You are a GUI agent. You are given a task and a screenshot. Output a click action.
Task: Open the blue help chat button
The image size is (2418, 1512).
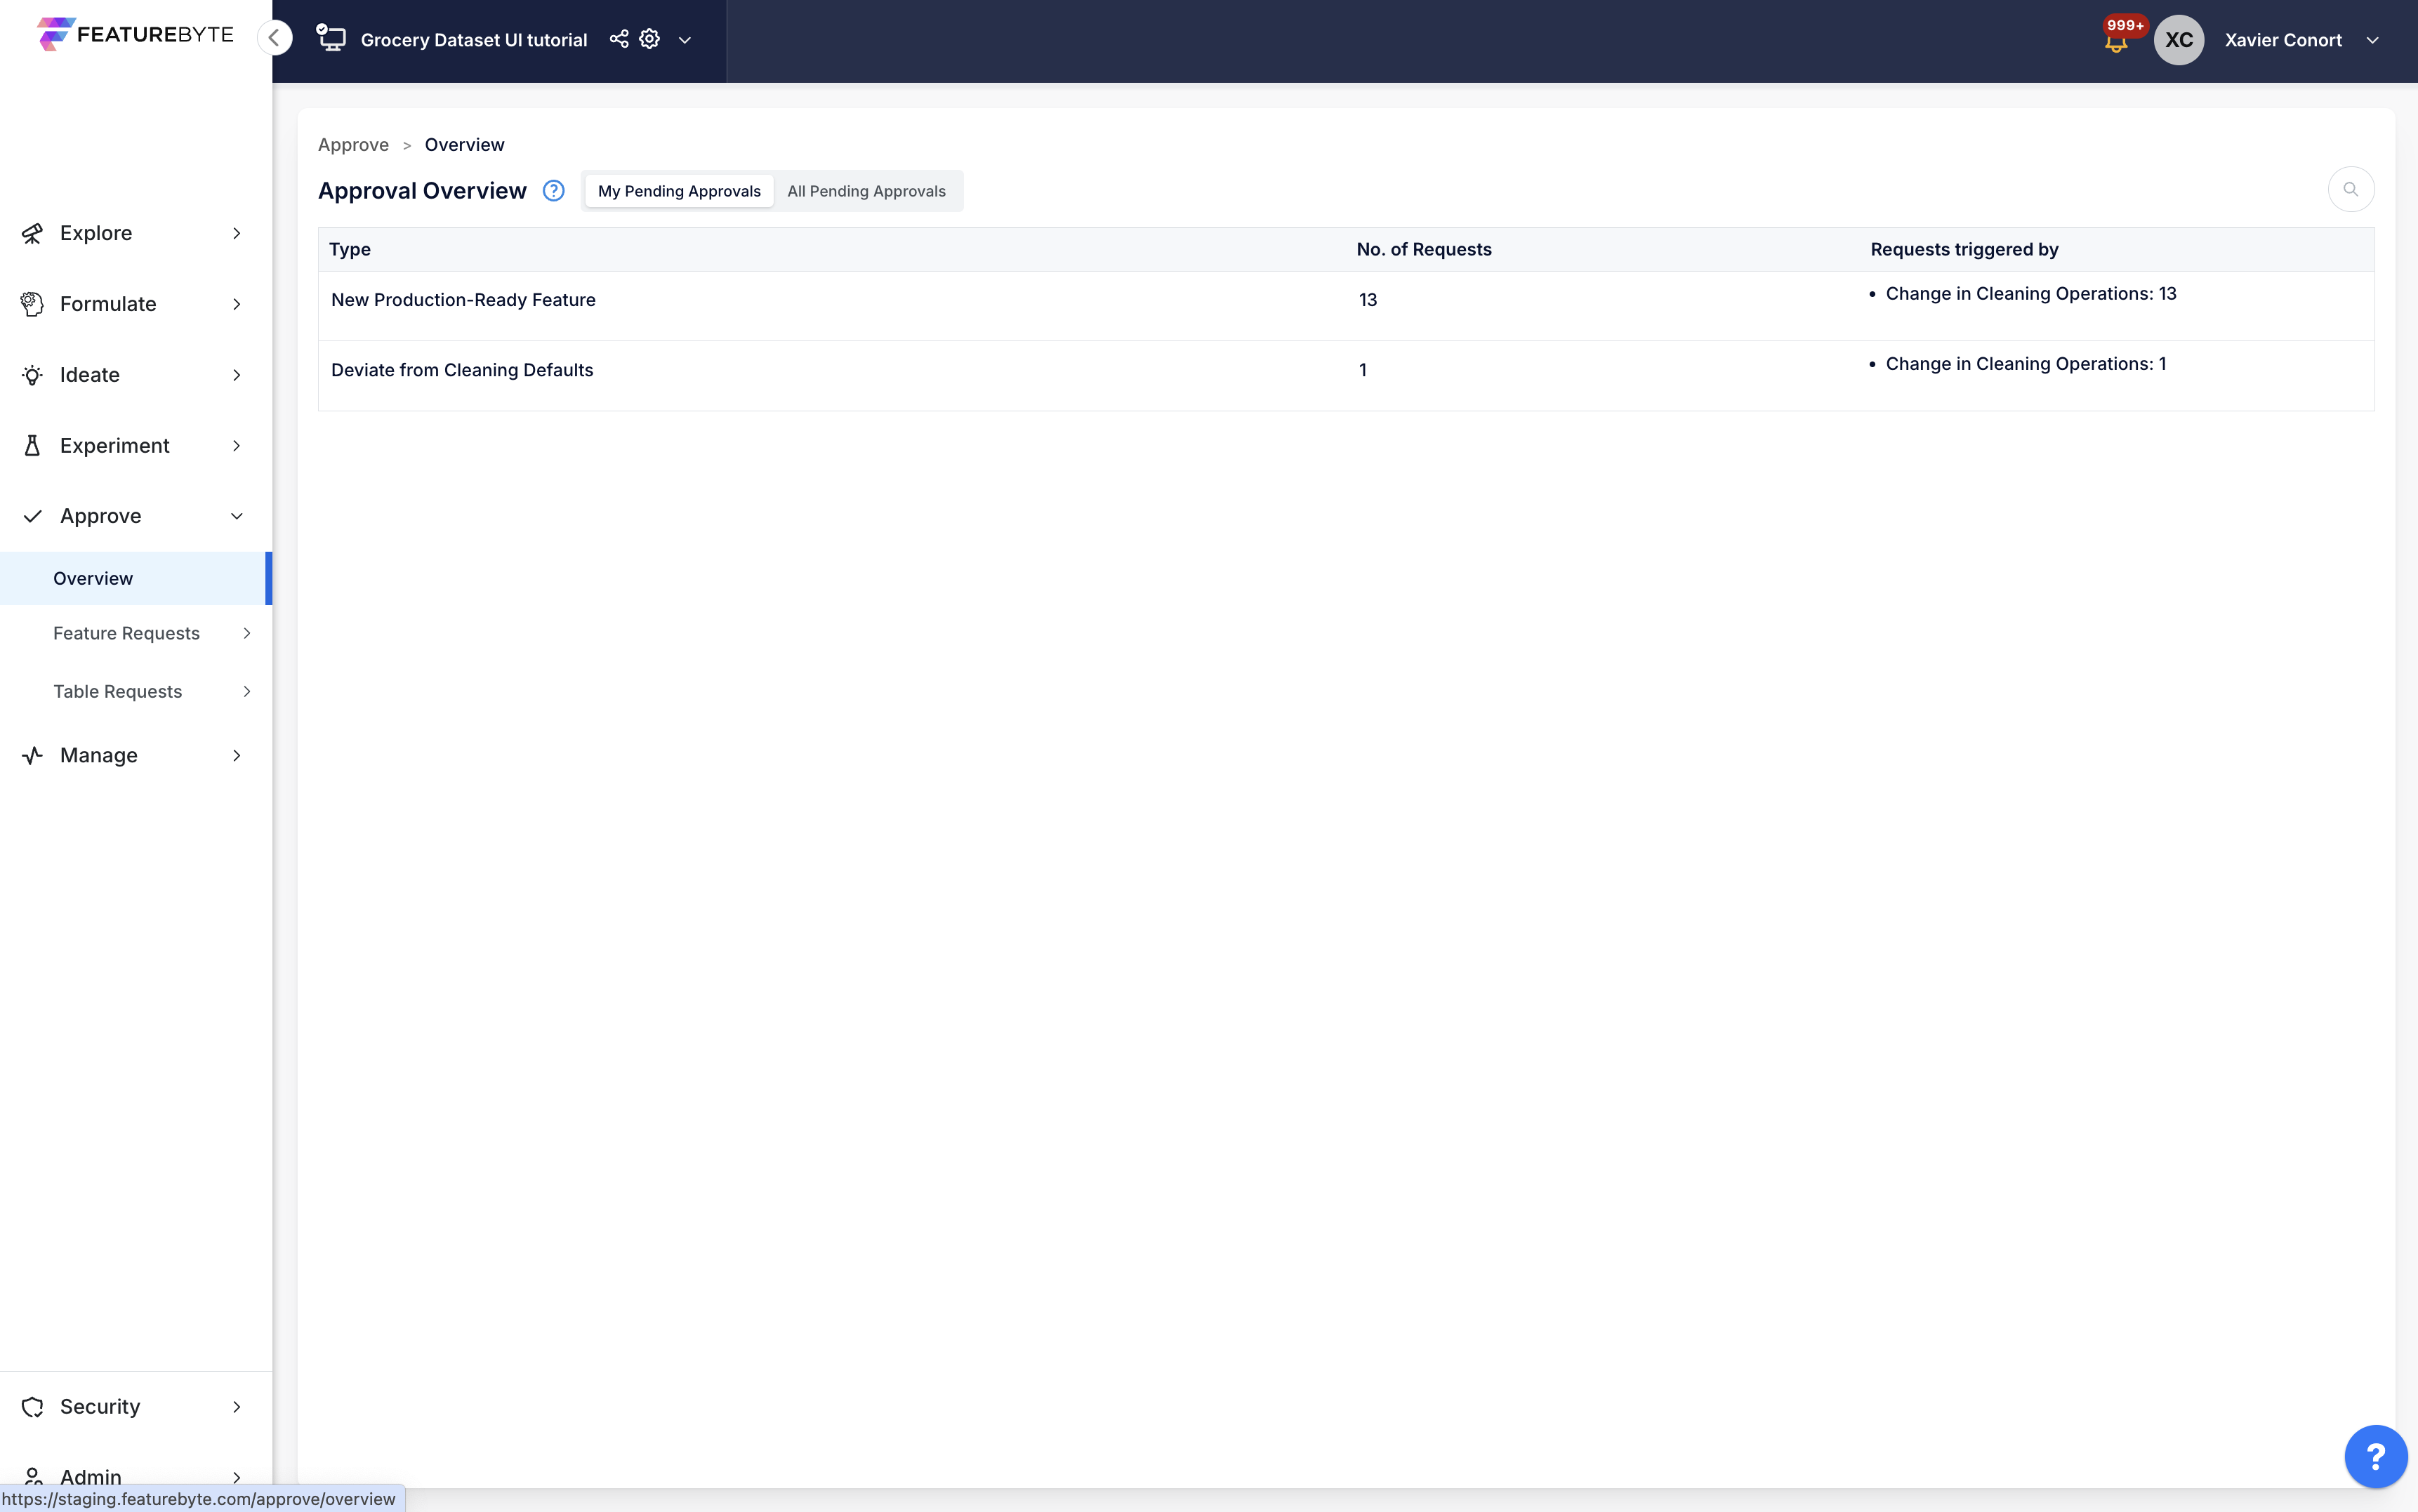2375,1456
